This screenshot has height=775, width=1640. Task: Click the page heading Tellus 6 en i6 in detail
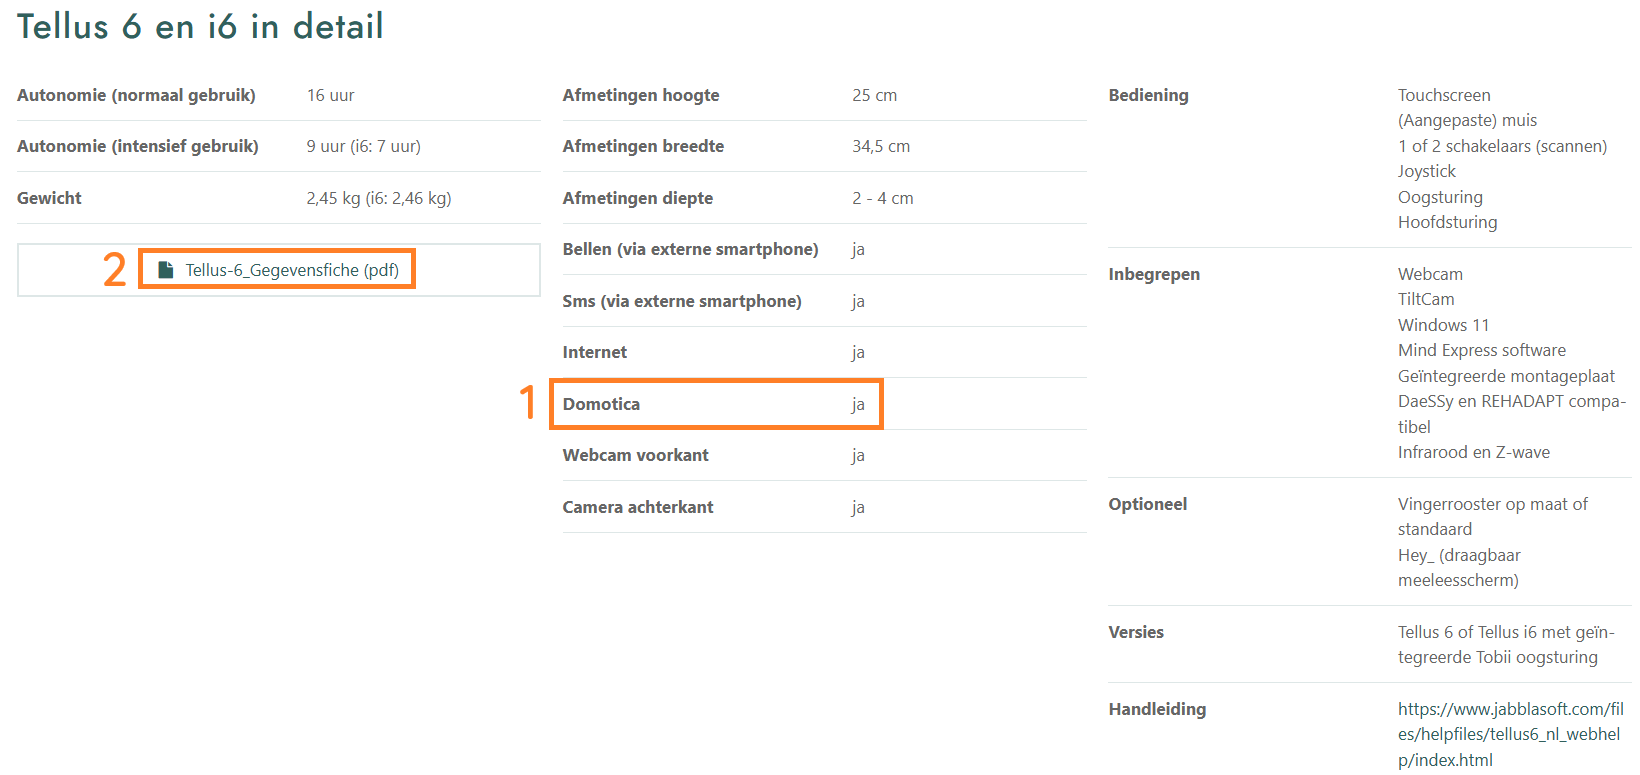coord(200,26)
